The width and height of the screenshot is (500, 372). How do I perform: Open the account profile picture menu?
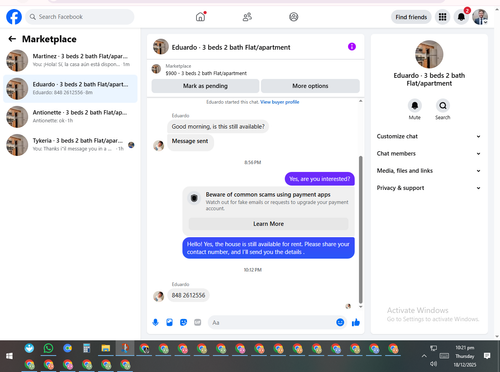pos(480,17)
